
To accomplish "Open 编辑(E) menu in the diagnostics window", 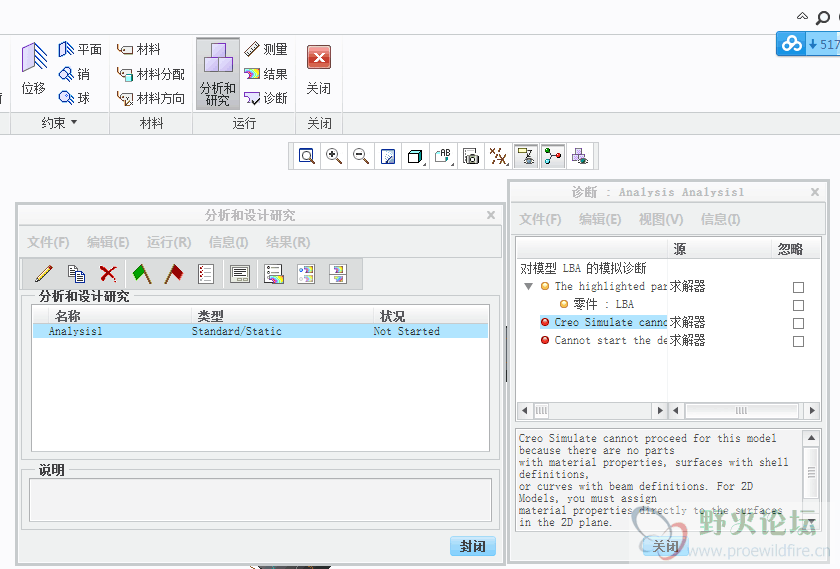I will [x=600, y=219].
